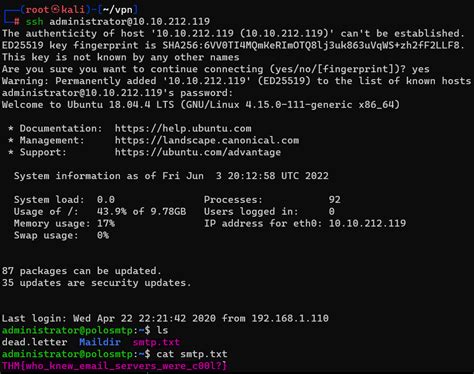Click the ssh command text
This screenshot has width=474, height=374.
34,22
